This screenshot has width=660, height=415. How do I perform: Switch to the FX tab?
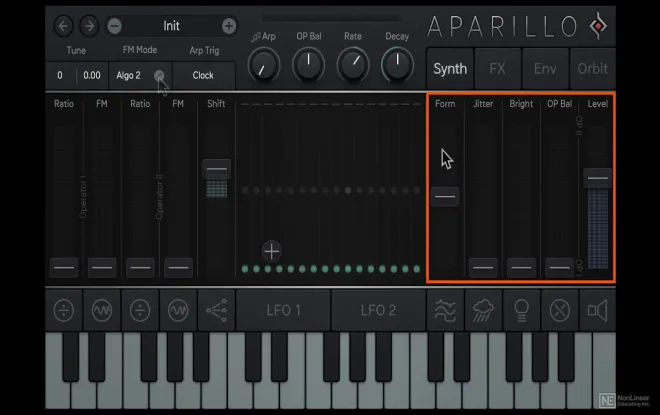(x=498, y=69)
